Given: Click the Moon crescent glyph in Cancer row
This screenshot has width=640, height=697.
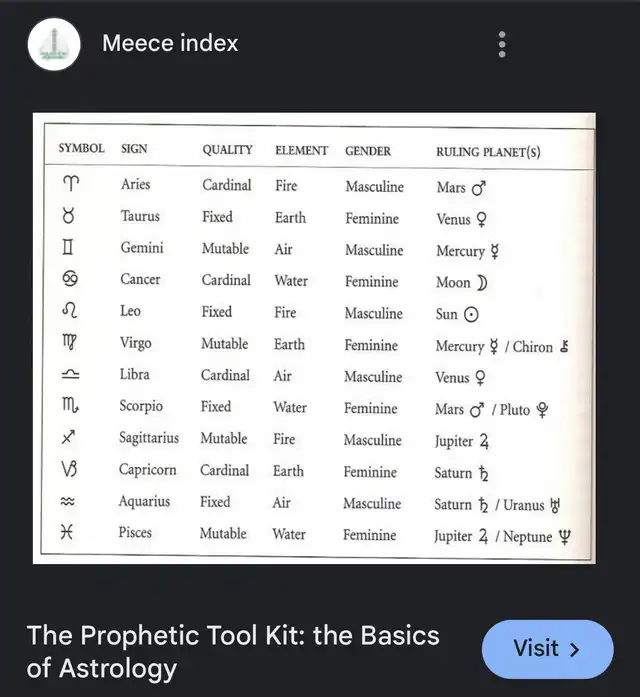Looking at the screenshot, I should coord(482,283).
